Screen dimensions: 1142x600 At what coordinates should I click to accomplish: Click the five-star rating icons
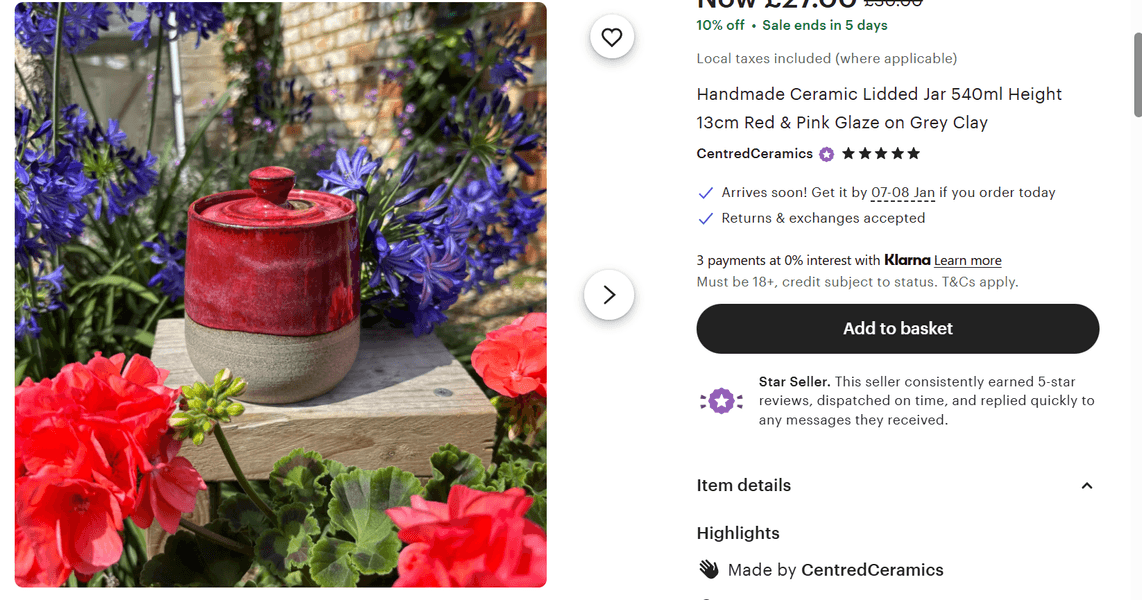tap(880, 154)
